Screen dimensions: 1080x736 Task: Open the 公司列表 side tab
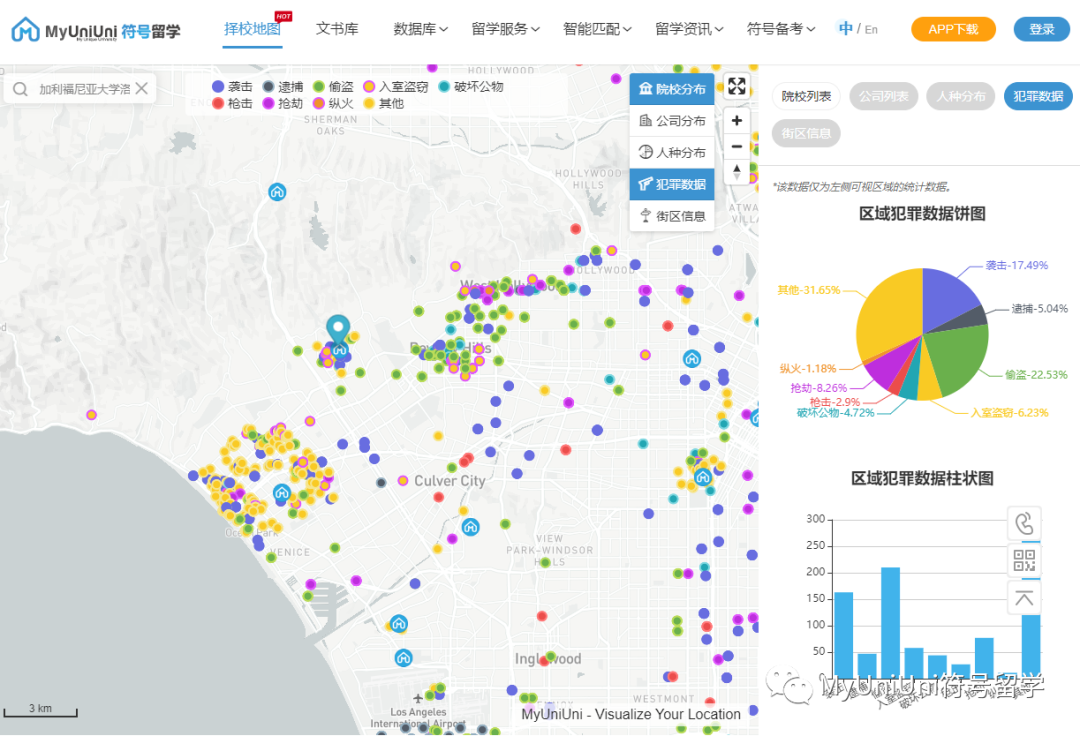[883, 96]
